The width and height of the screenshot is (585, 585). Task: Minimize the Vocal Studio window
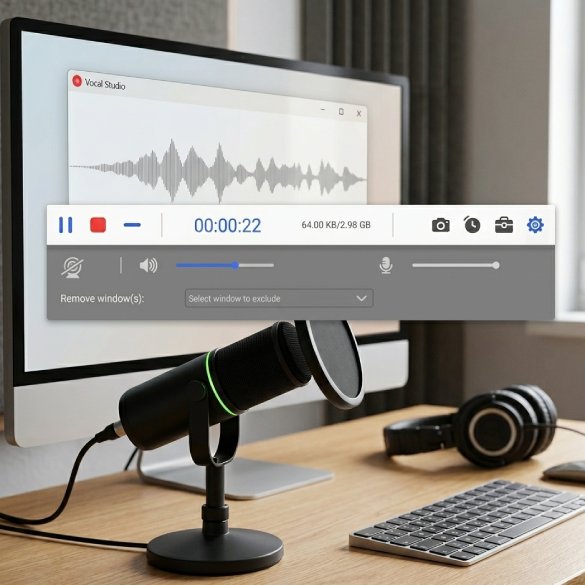coord(323,110)
